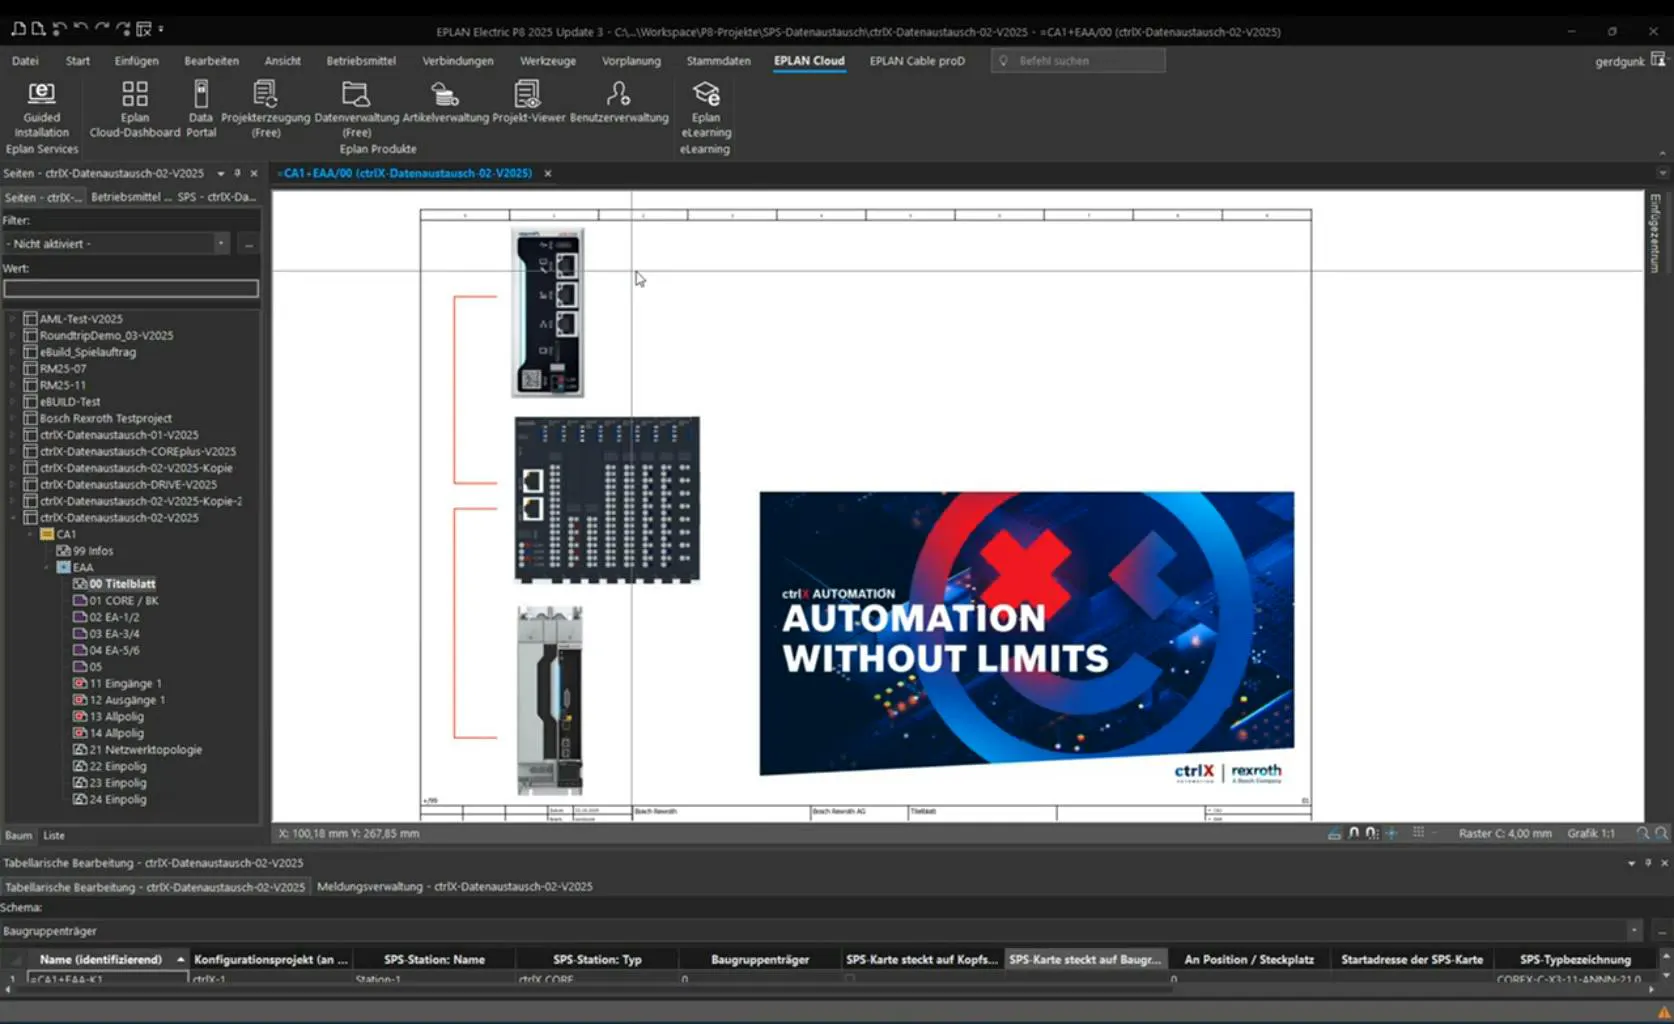Open Guided Installation in the ribbon
Viewport: 1674px width, 1024px height.
[41, 109]
